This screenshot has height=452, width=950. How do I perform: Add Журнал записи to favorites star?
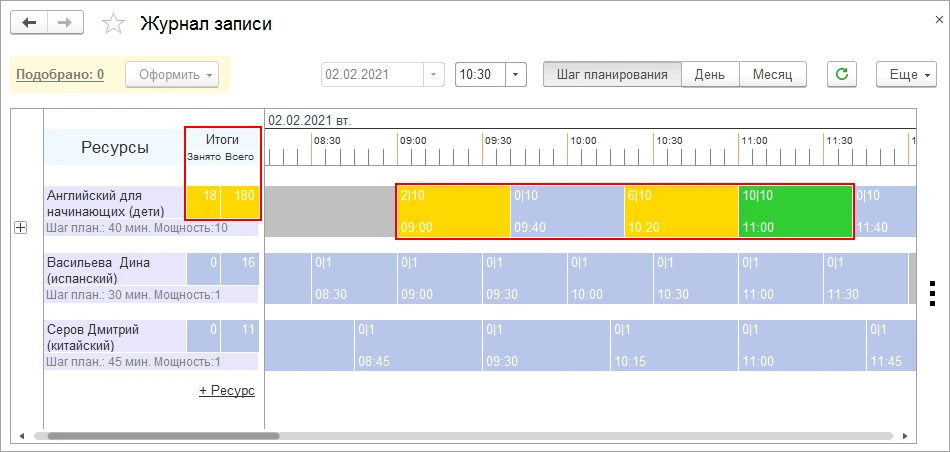pos(115,23)
